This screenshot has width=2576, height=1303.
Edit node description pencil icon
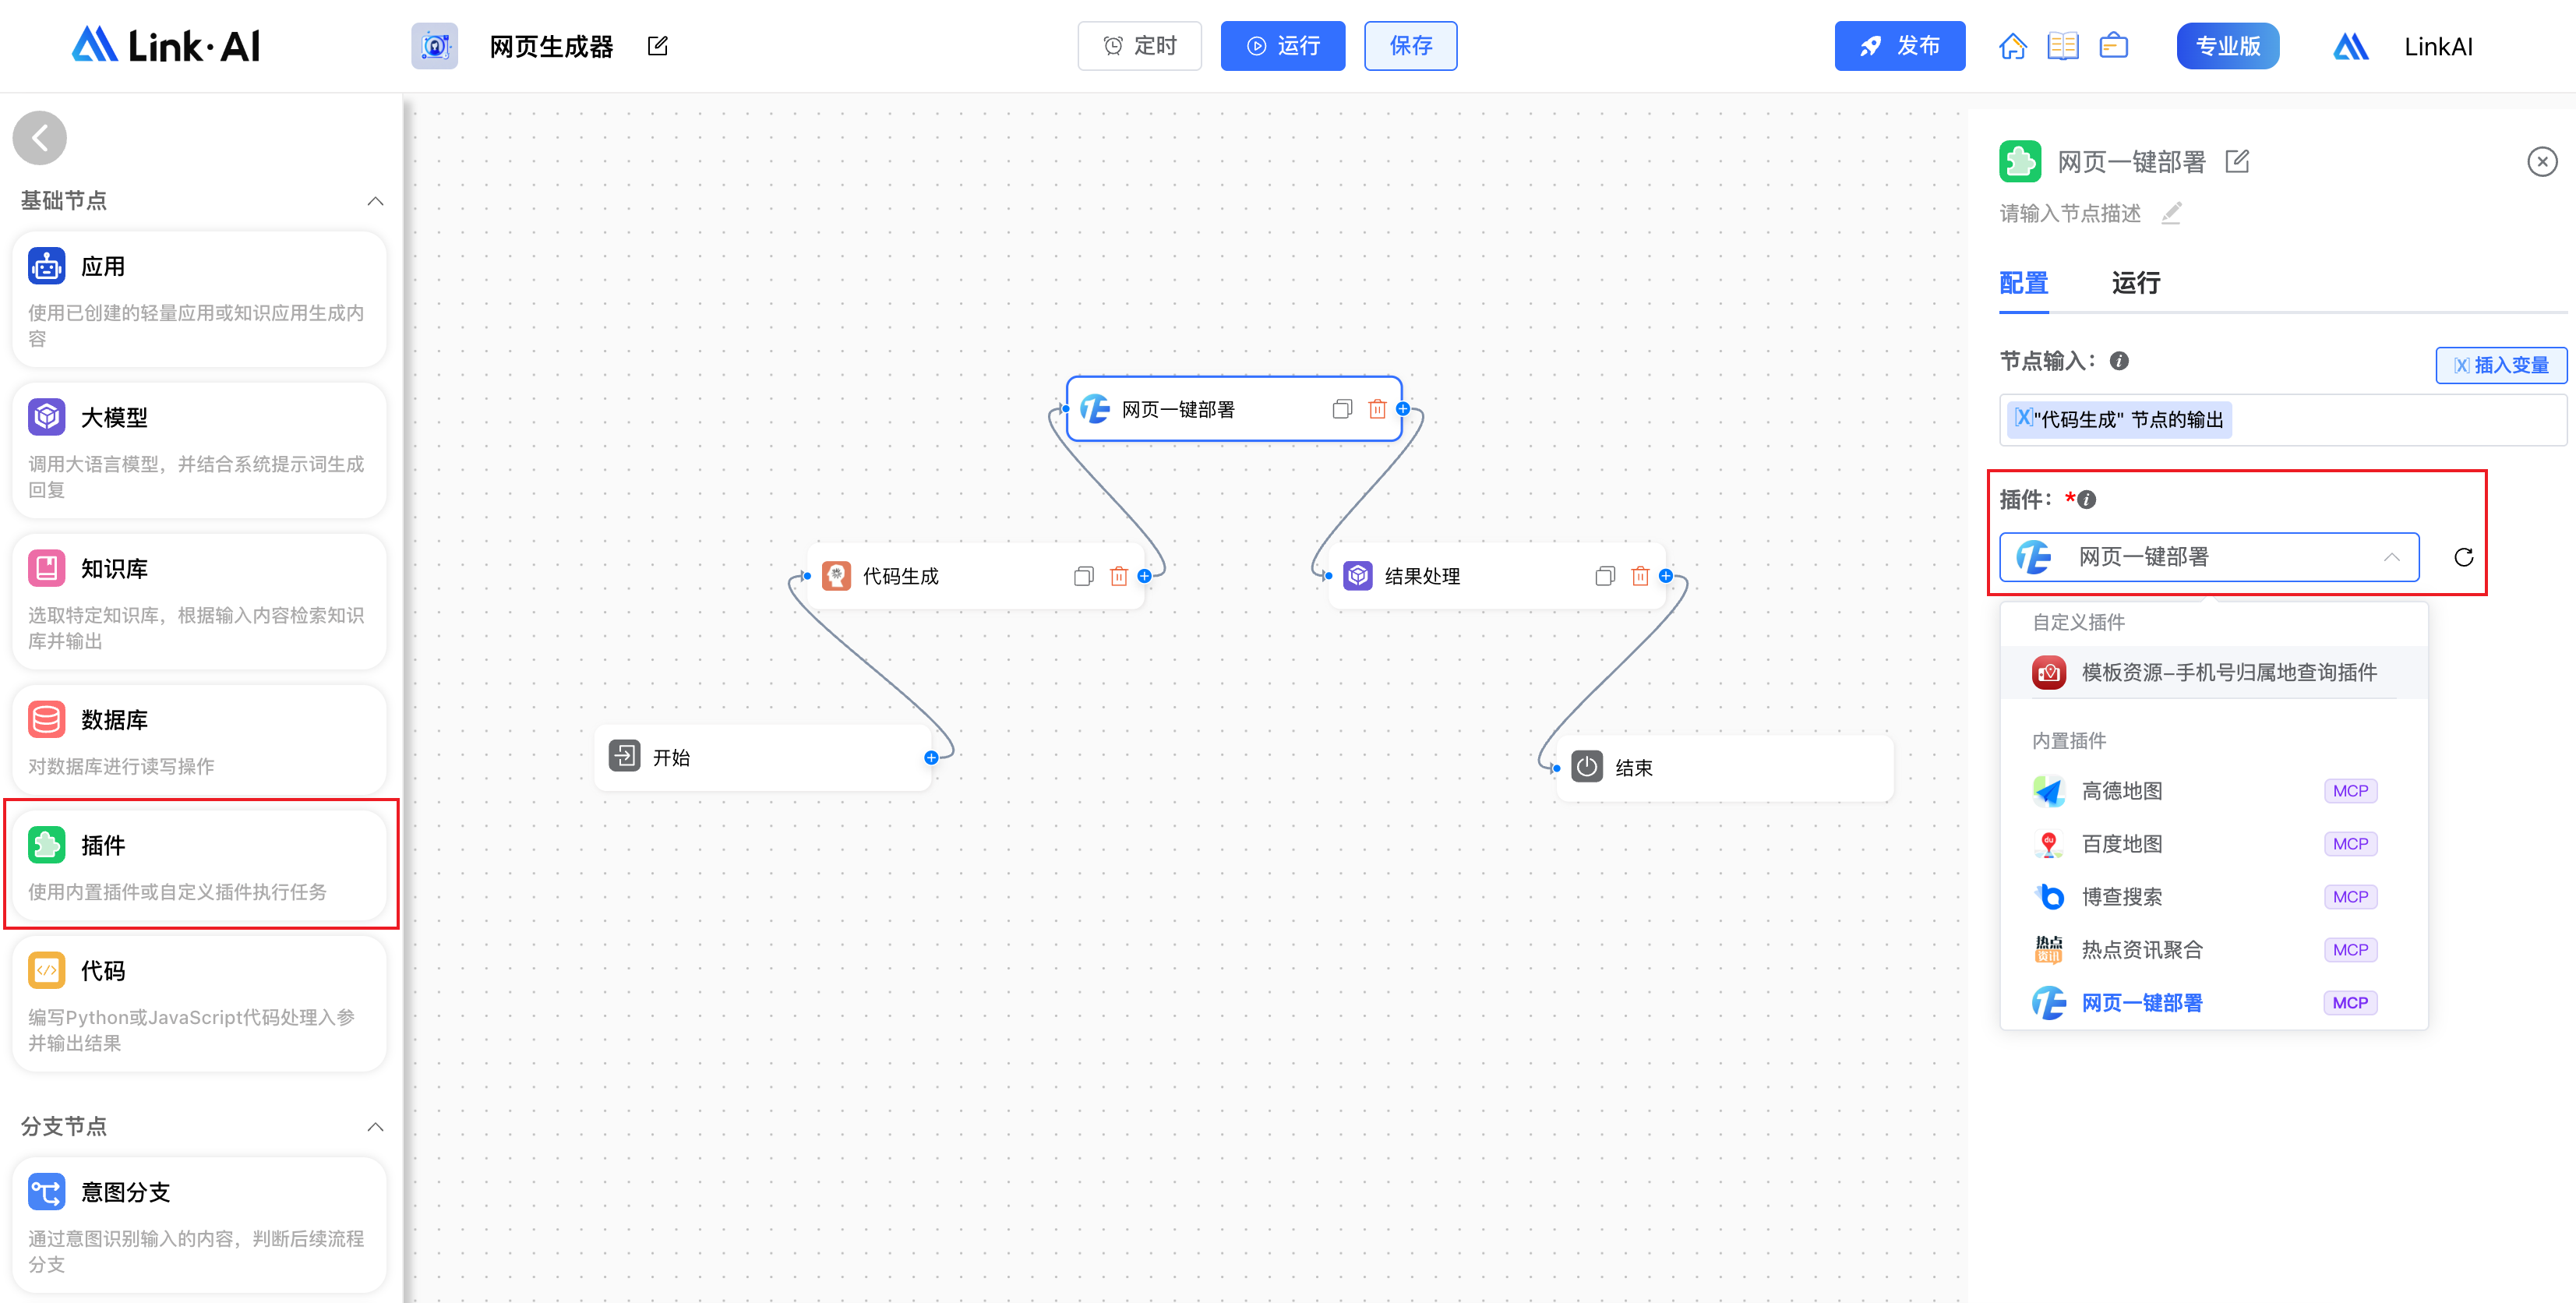tap(2171, 213)
